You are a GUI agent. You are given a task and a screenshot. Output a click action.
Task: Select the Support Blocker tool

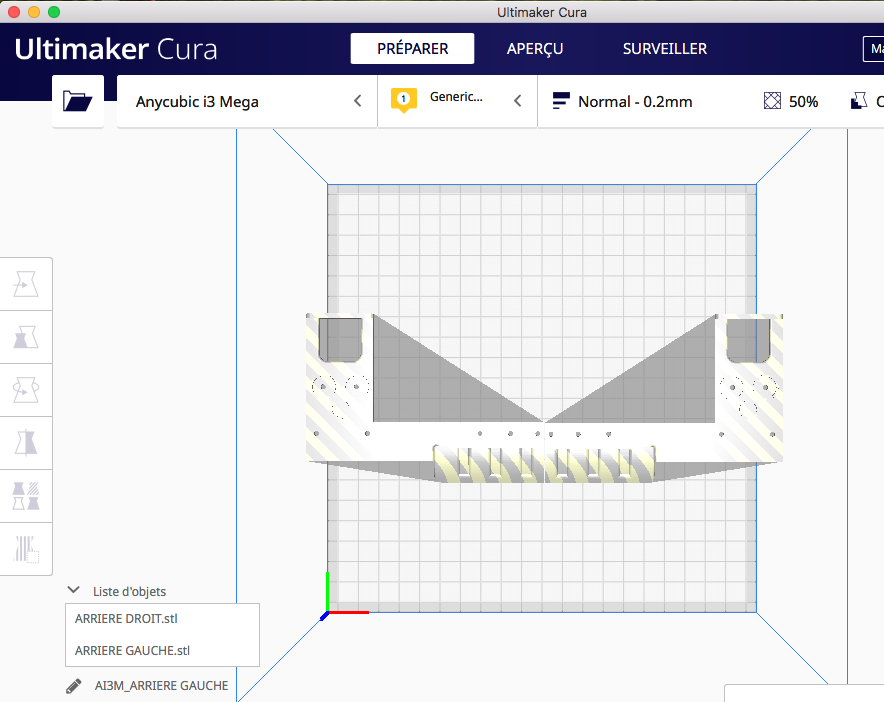pos(26,549)
